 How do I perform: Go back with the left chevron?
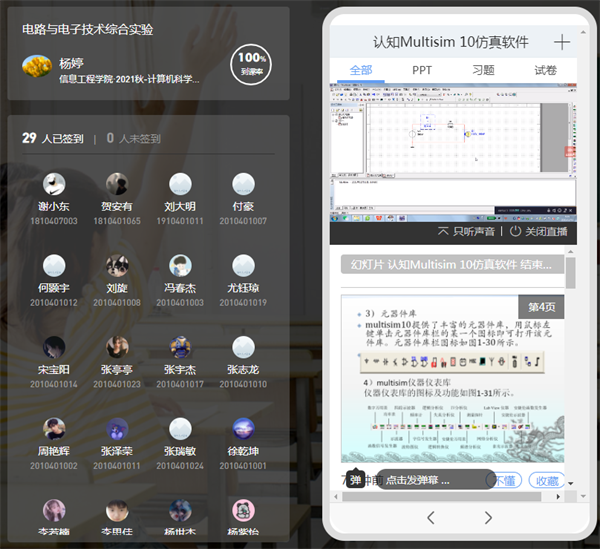[431, 517]
